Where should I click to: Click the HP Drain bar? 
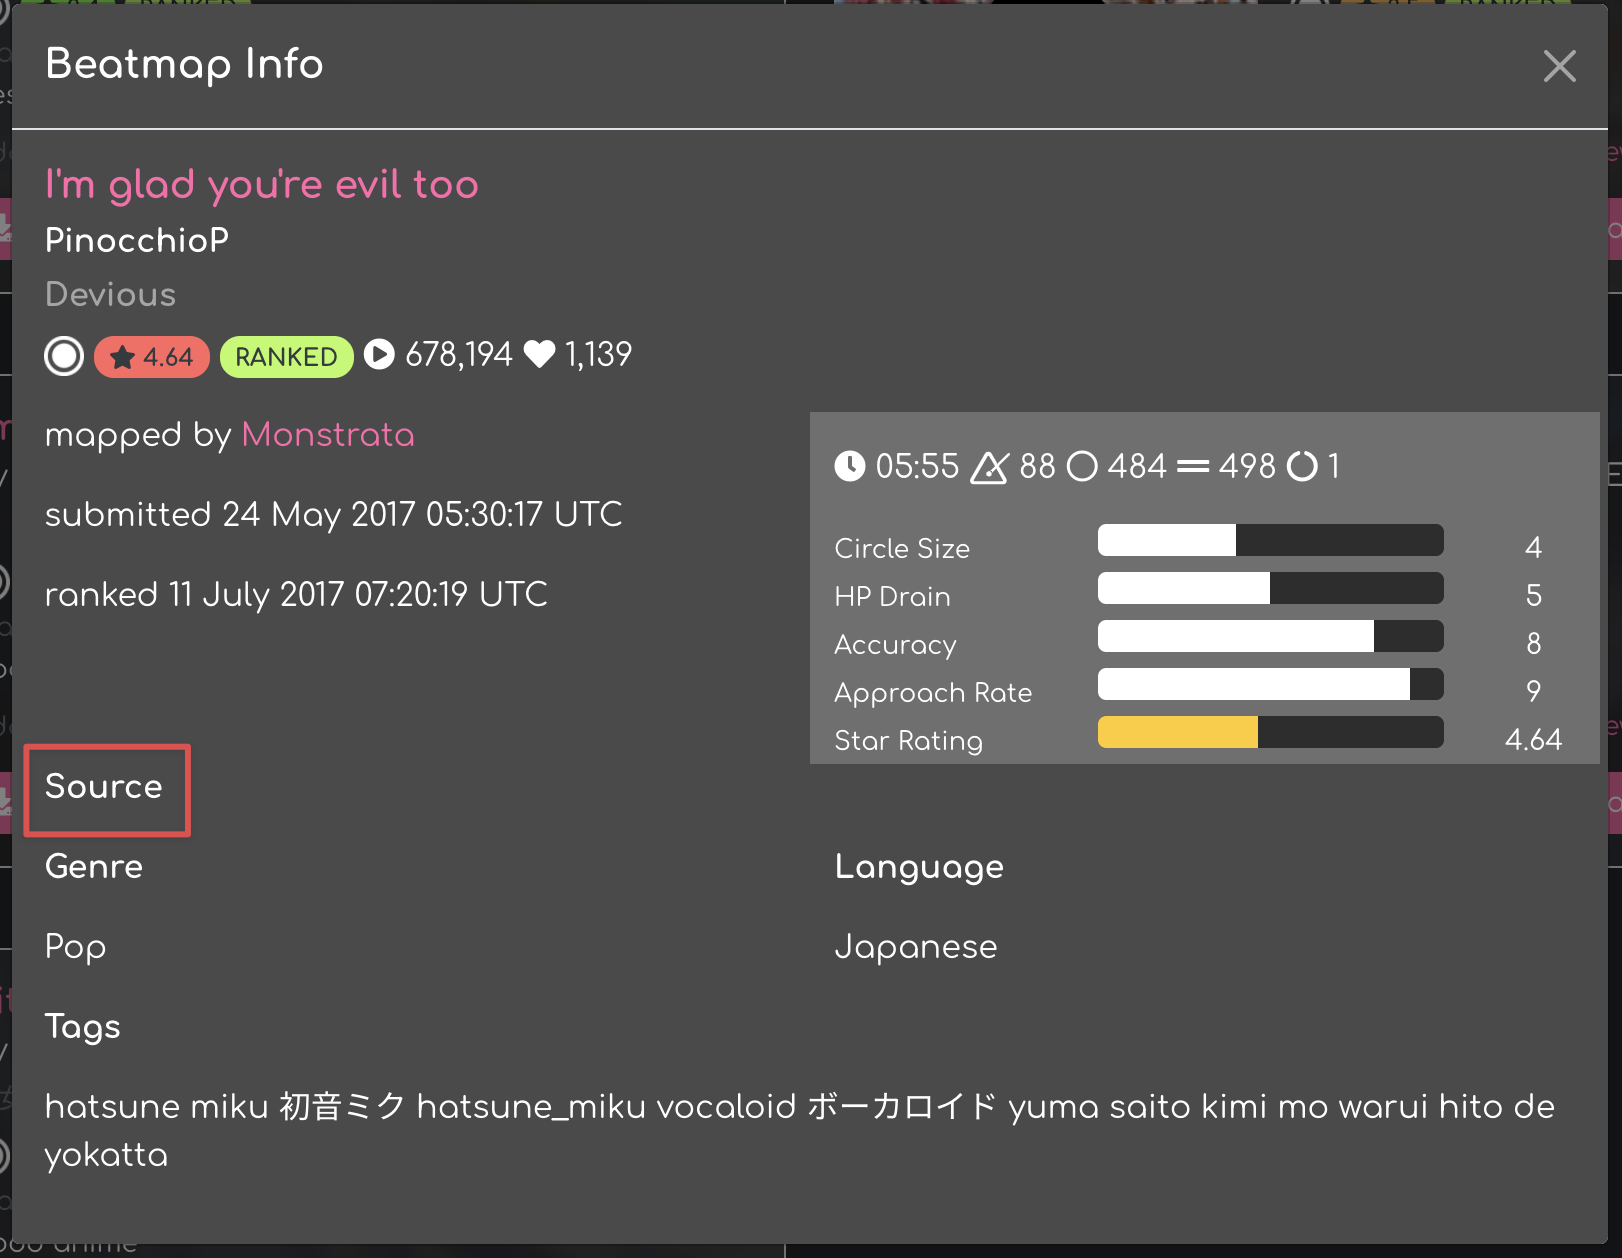click(1270, 588)
